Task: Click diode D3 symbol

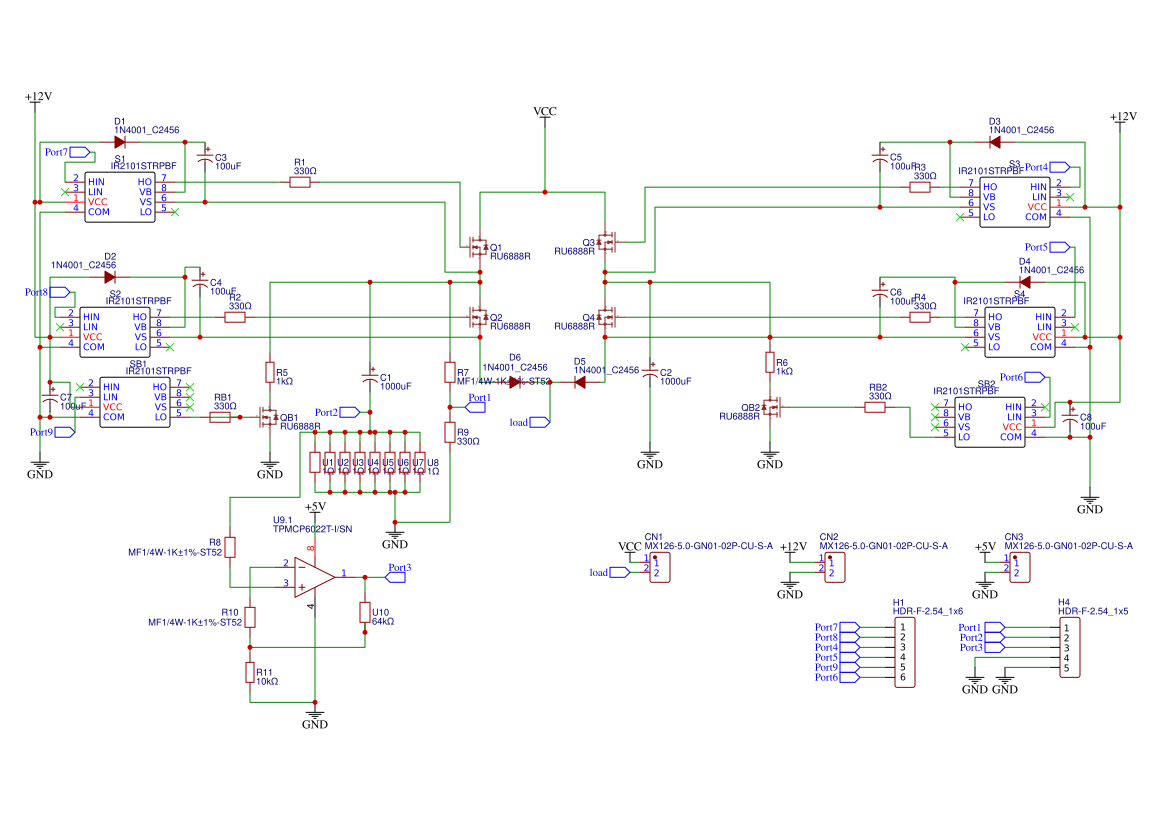Action: [995, 142]
